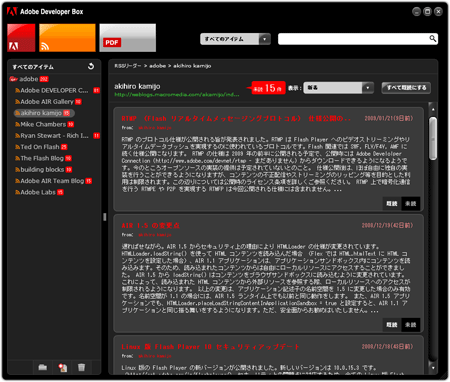Open the 表示 display filter dropdown
Image resolution: width=450 pixels, height=382 pixels.
(x=338, y=88)
